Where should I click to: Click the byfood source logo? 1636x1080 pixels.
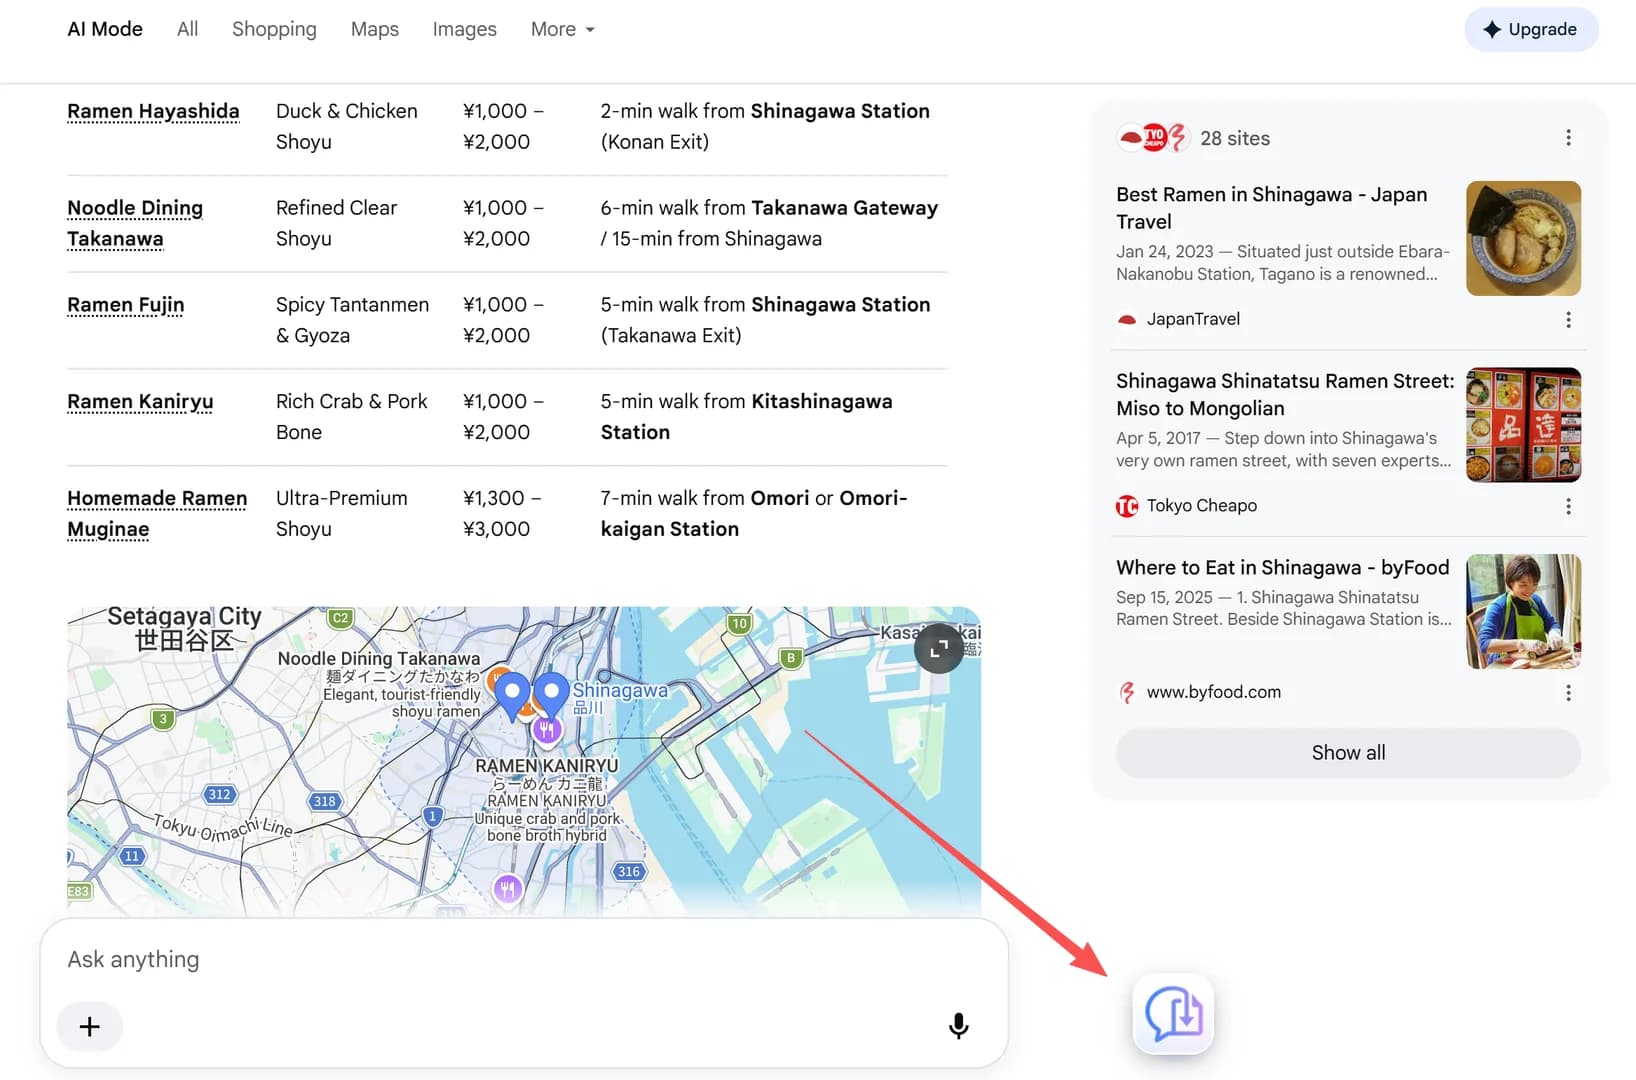pyautogui.click(x=1127, y=692)
